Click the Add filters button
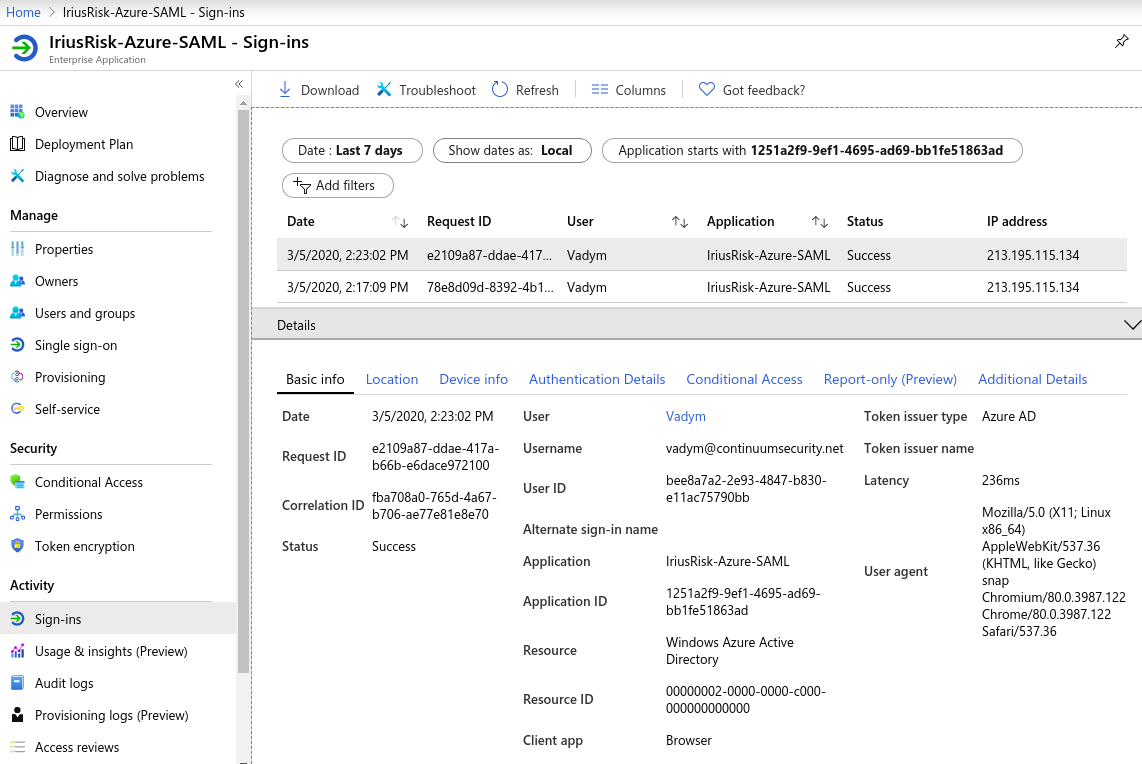The width and height of the screenshot is (1142, 764). [338, 185]
